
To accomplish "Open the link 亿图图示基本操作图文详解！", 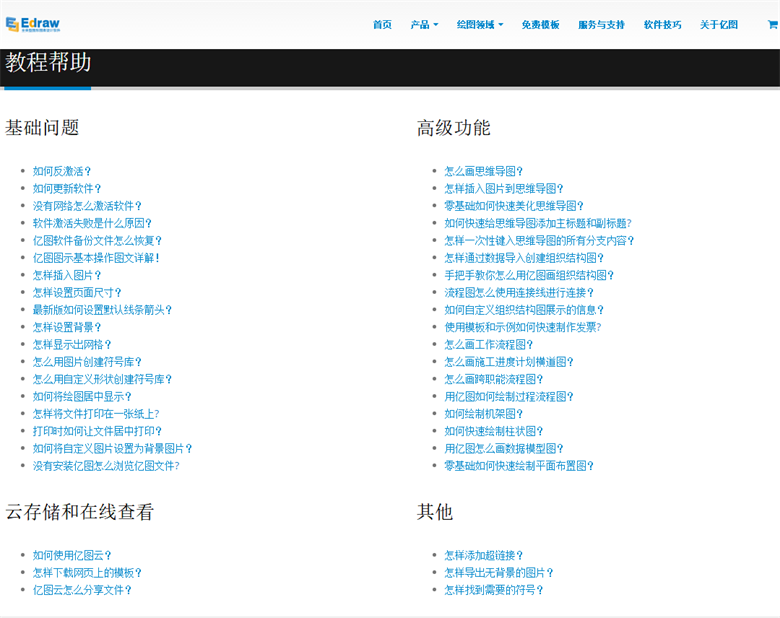I will (x=97, y=258).
